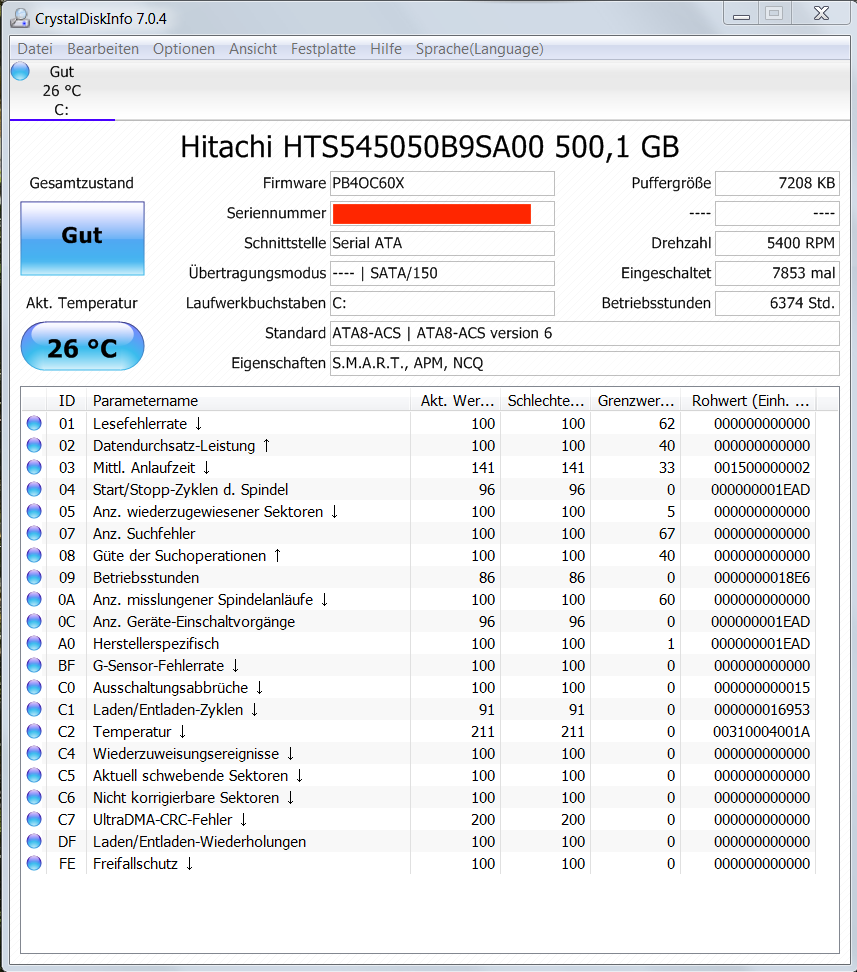Click the status icon in row C2 Temperatur
This screenshot has width=857, height=972.
click(34, 731)
